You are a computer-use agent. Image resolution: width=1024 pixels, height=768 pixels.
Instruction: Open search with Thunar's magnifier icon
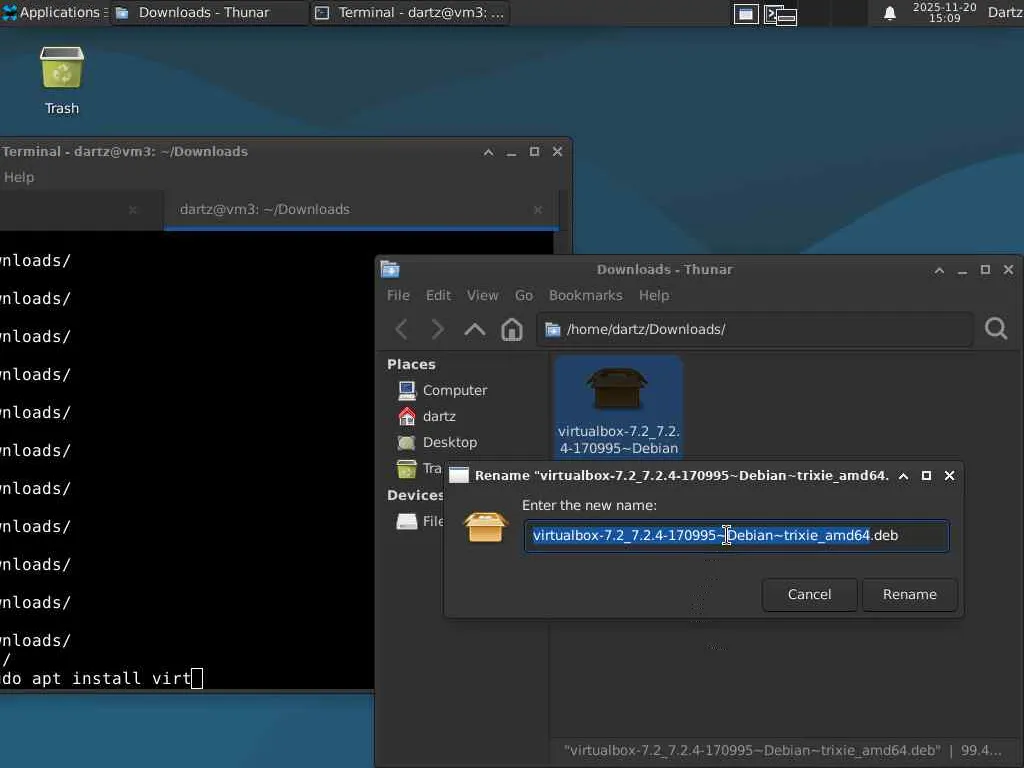click(996, 328)
